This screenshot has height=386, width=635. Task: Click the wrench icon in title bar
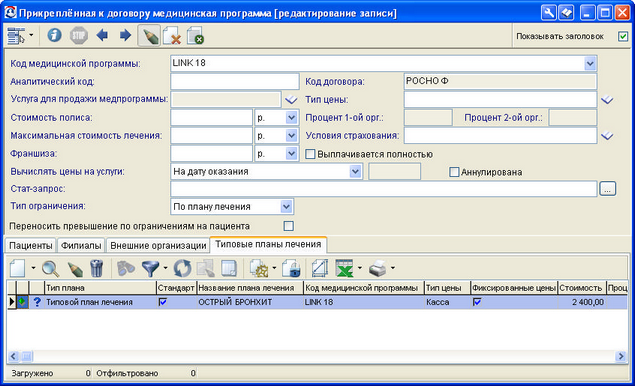(x=548, y=13)
